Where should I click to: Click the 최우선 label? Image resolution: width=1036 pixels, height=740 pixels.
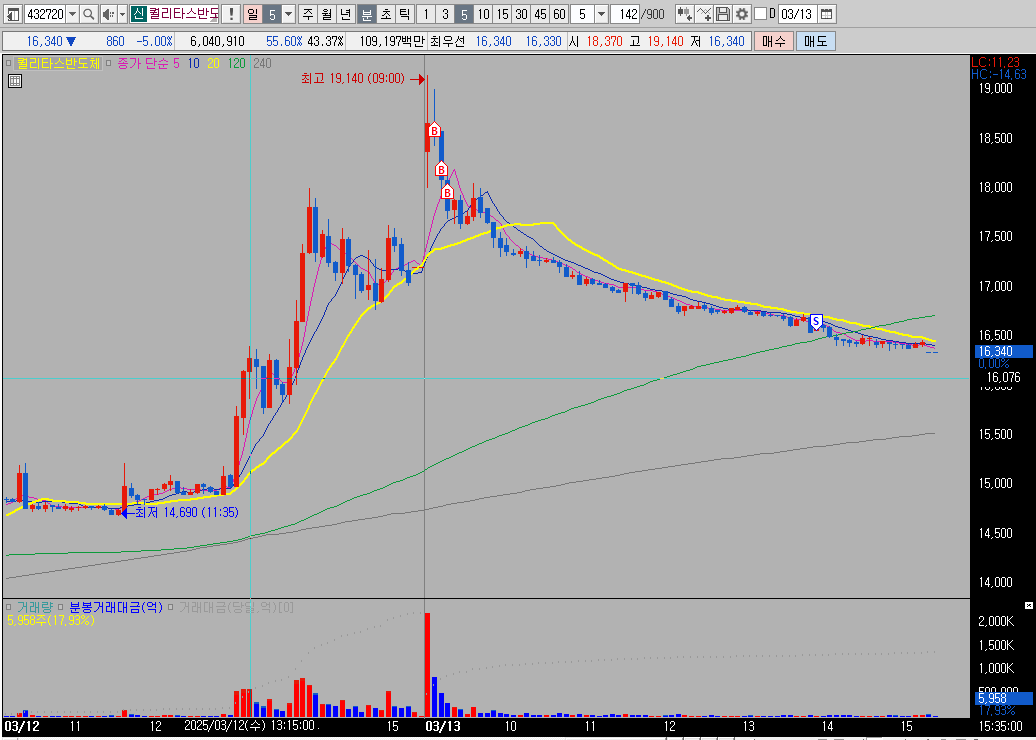point(447,41)
